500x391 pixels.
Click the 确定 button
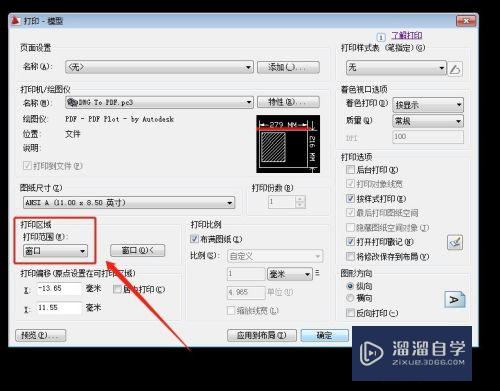(324, 335)
